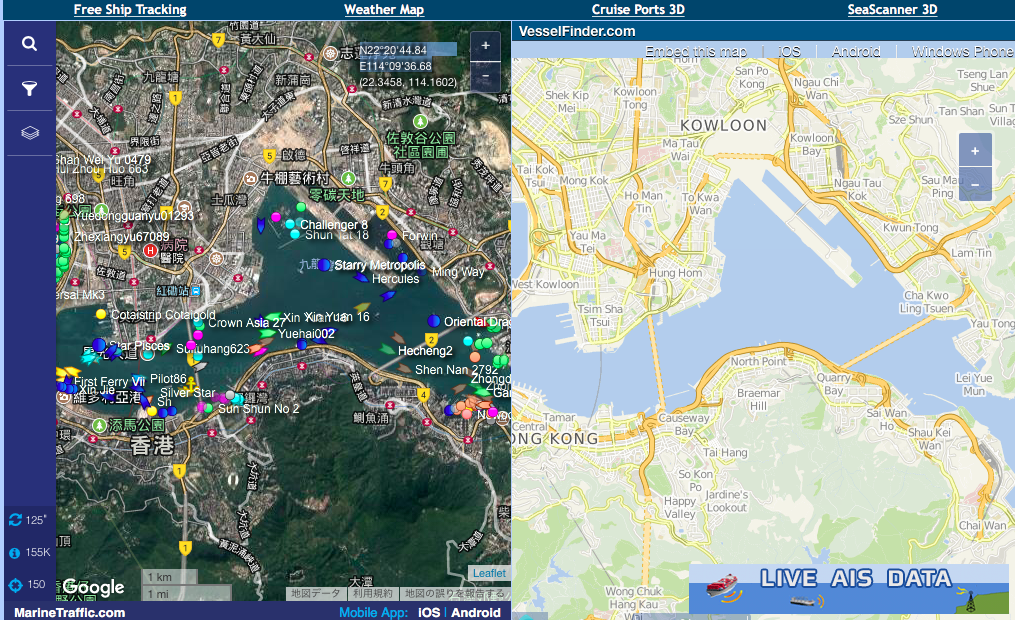Click the Crown Asia 27 vessel label
The width and height of the screenshot is (1015, 620).
click(247, 322)
